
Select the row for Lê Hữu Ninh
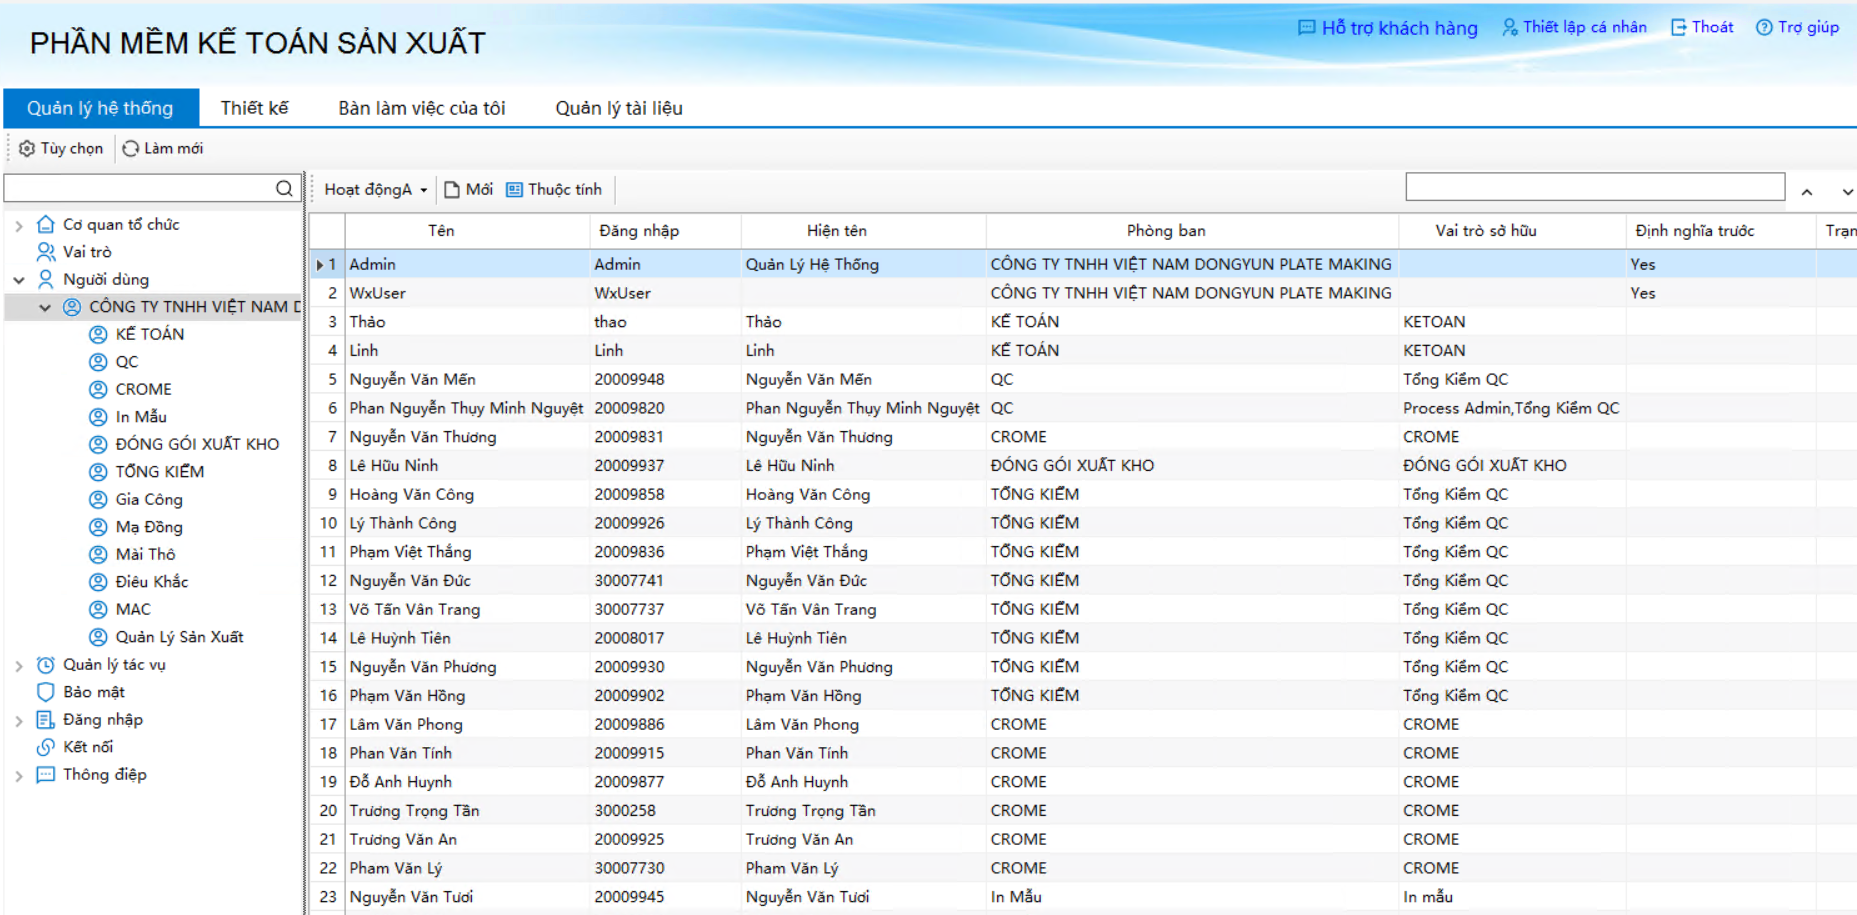point(394,466)
